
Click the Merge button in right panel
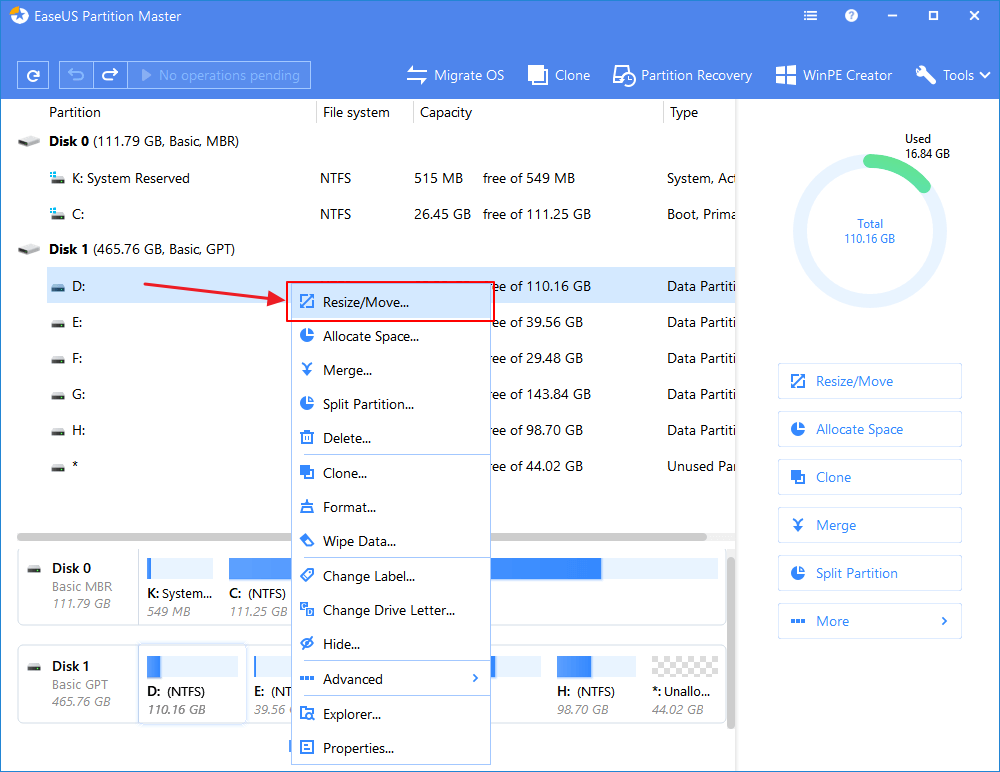pos(869,525)
